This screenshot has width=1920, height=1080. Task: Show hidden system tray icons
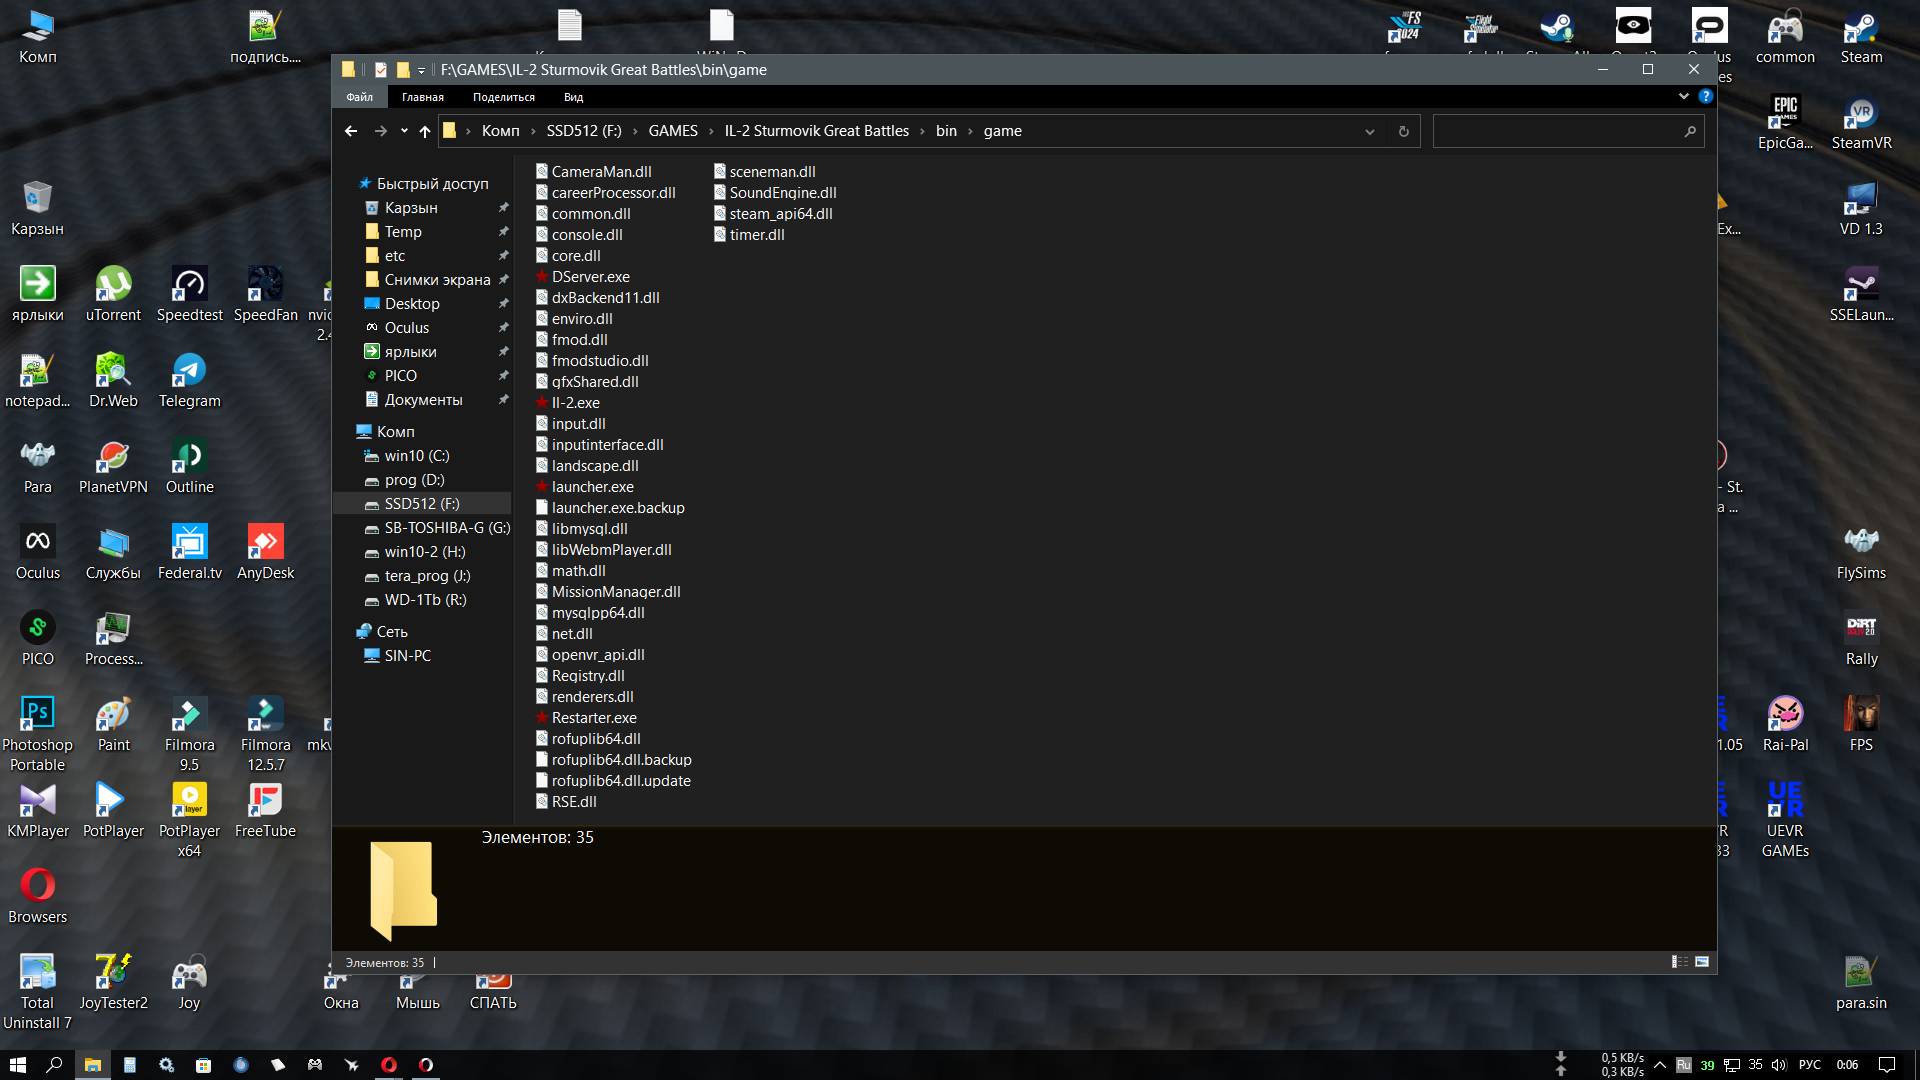1660,1065
